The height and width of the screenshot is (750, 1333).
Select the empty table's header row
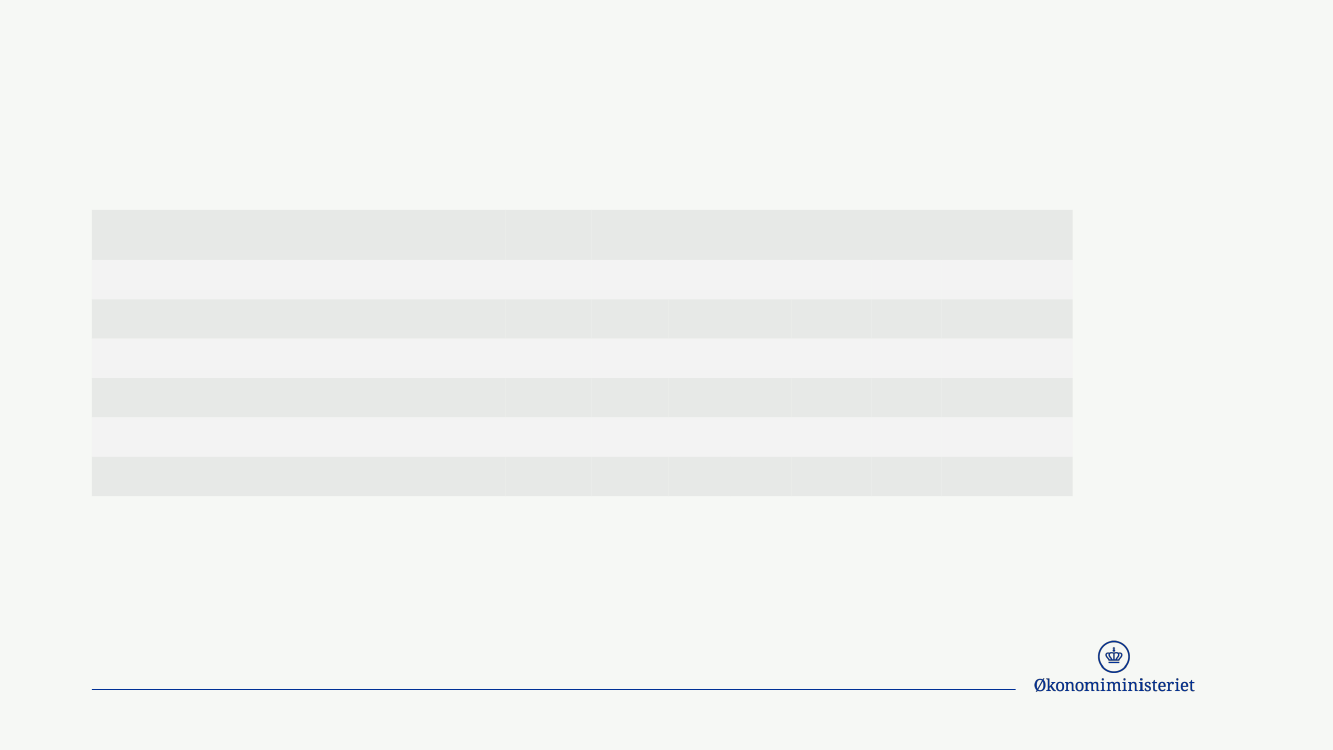click(582, 235)
